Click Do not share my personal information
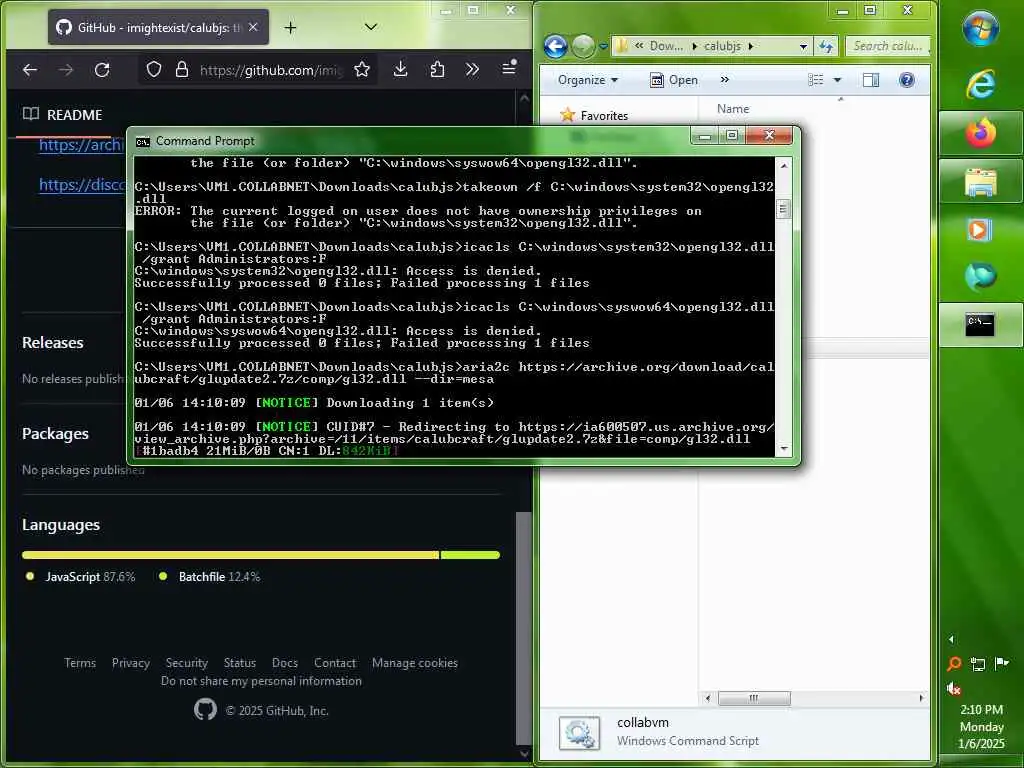 [x=261, y=680]
